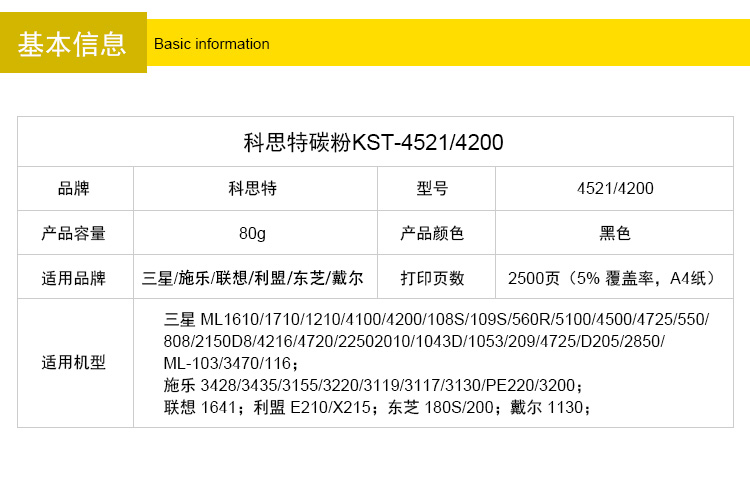Select the model value 4521/4200 cell
Viewport: 750px width, 495px height.
[x=615, y=188]
